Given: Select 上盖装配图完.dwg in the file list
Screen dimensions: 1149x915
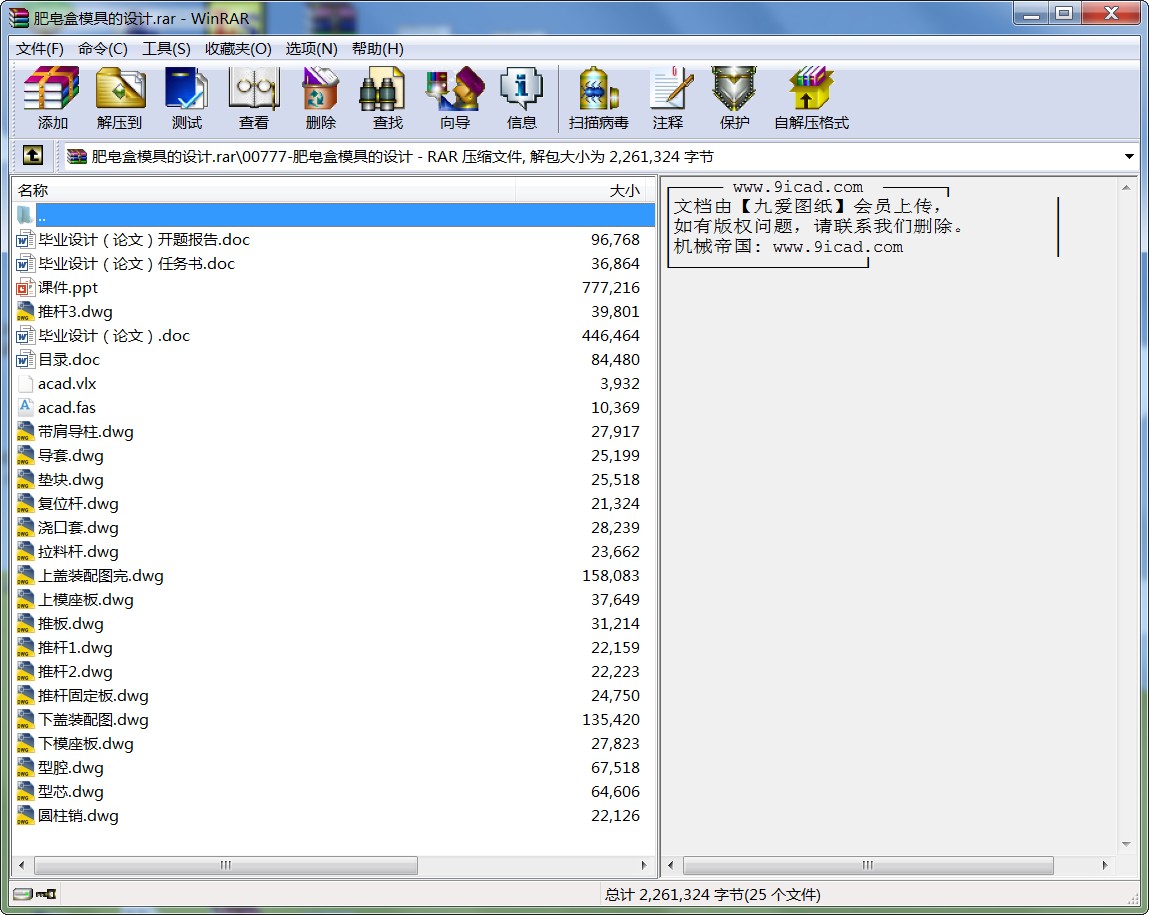Looking at the screenshot, I should click(100, 576).
